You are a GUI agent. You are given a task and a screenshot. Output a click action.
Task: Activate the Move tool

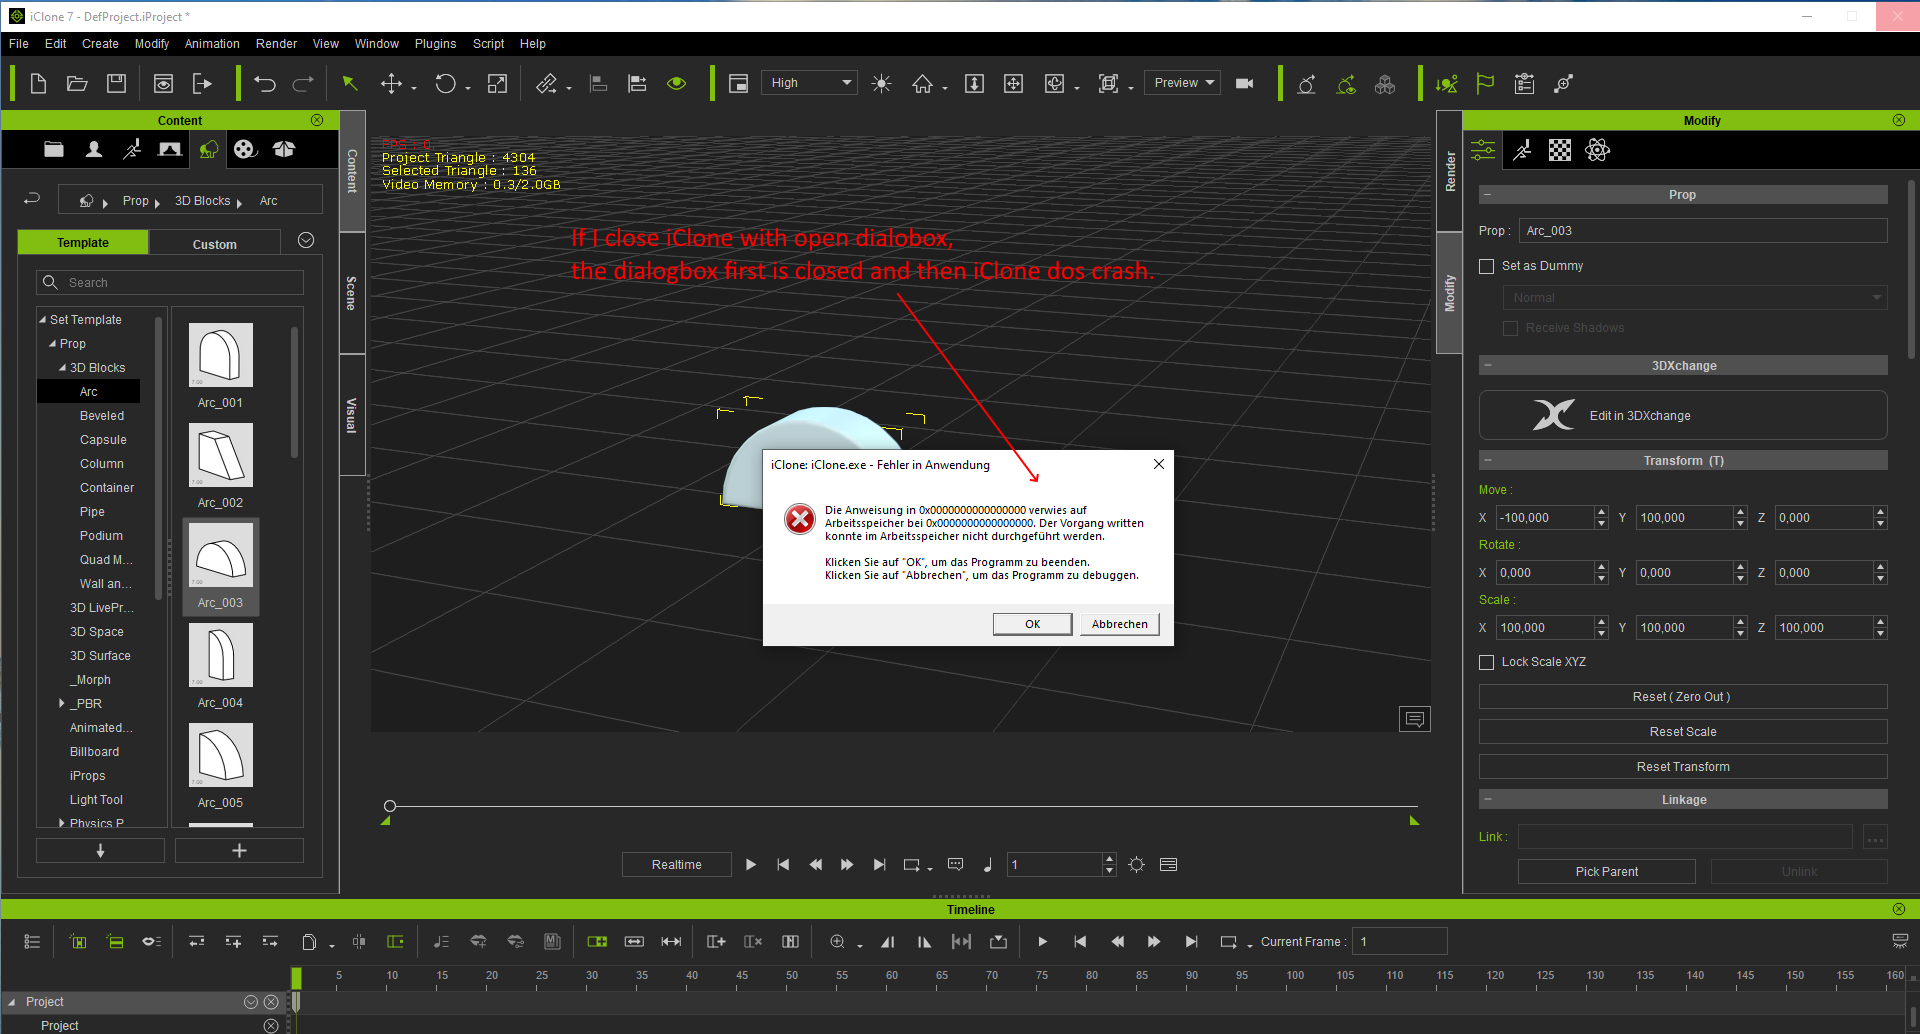tap(391, 84)
